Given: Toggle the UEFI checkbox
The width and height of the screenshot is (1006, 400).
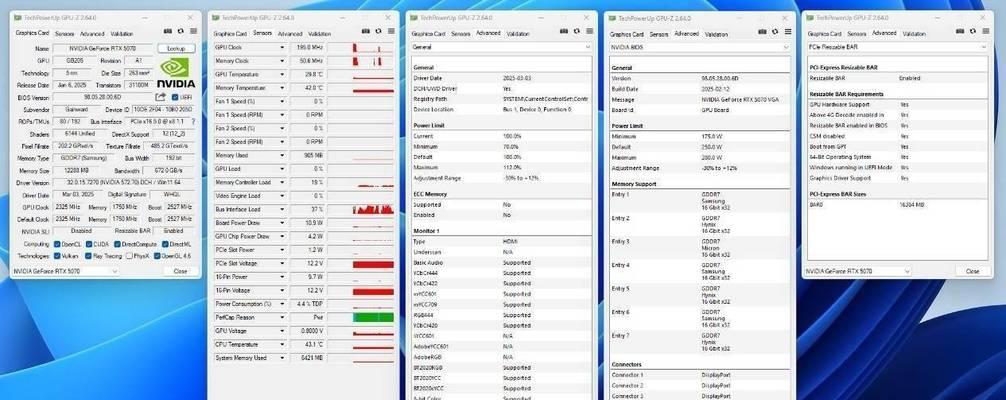Looking at the screenshot, I should pos(175,98).
